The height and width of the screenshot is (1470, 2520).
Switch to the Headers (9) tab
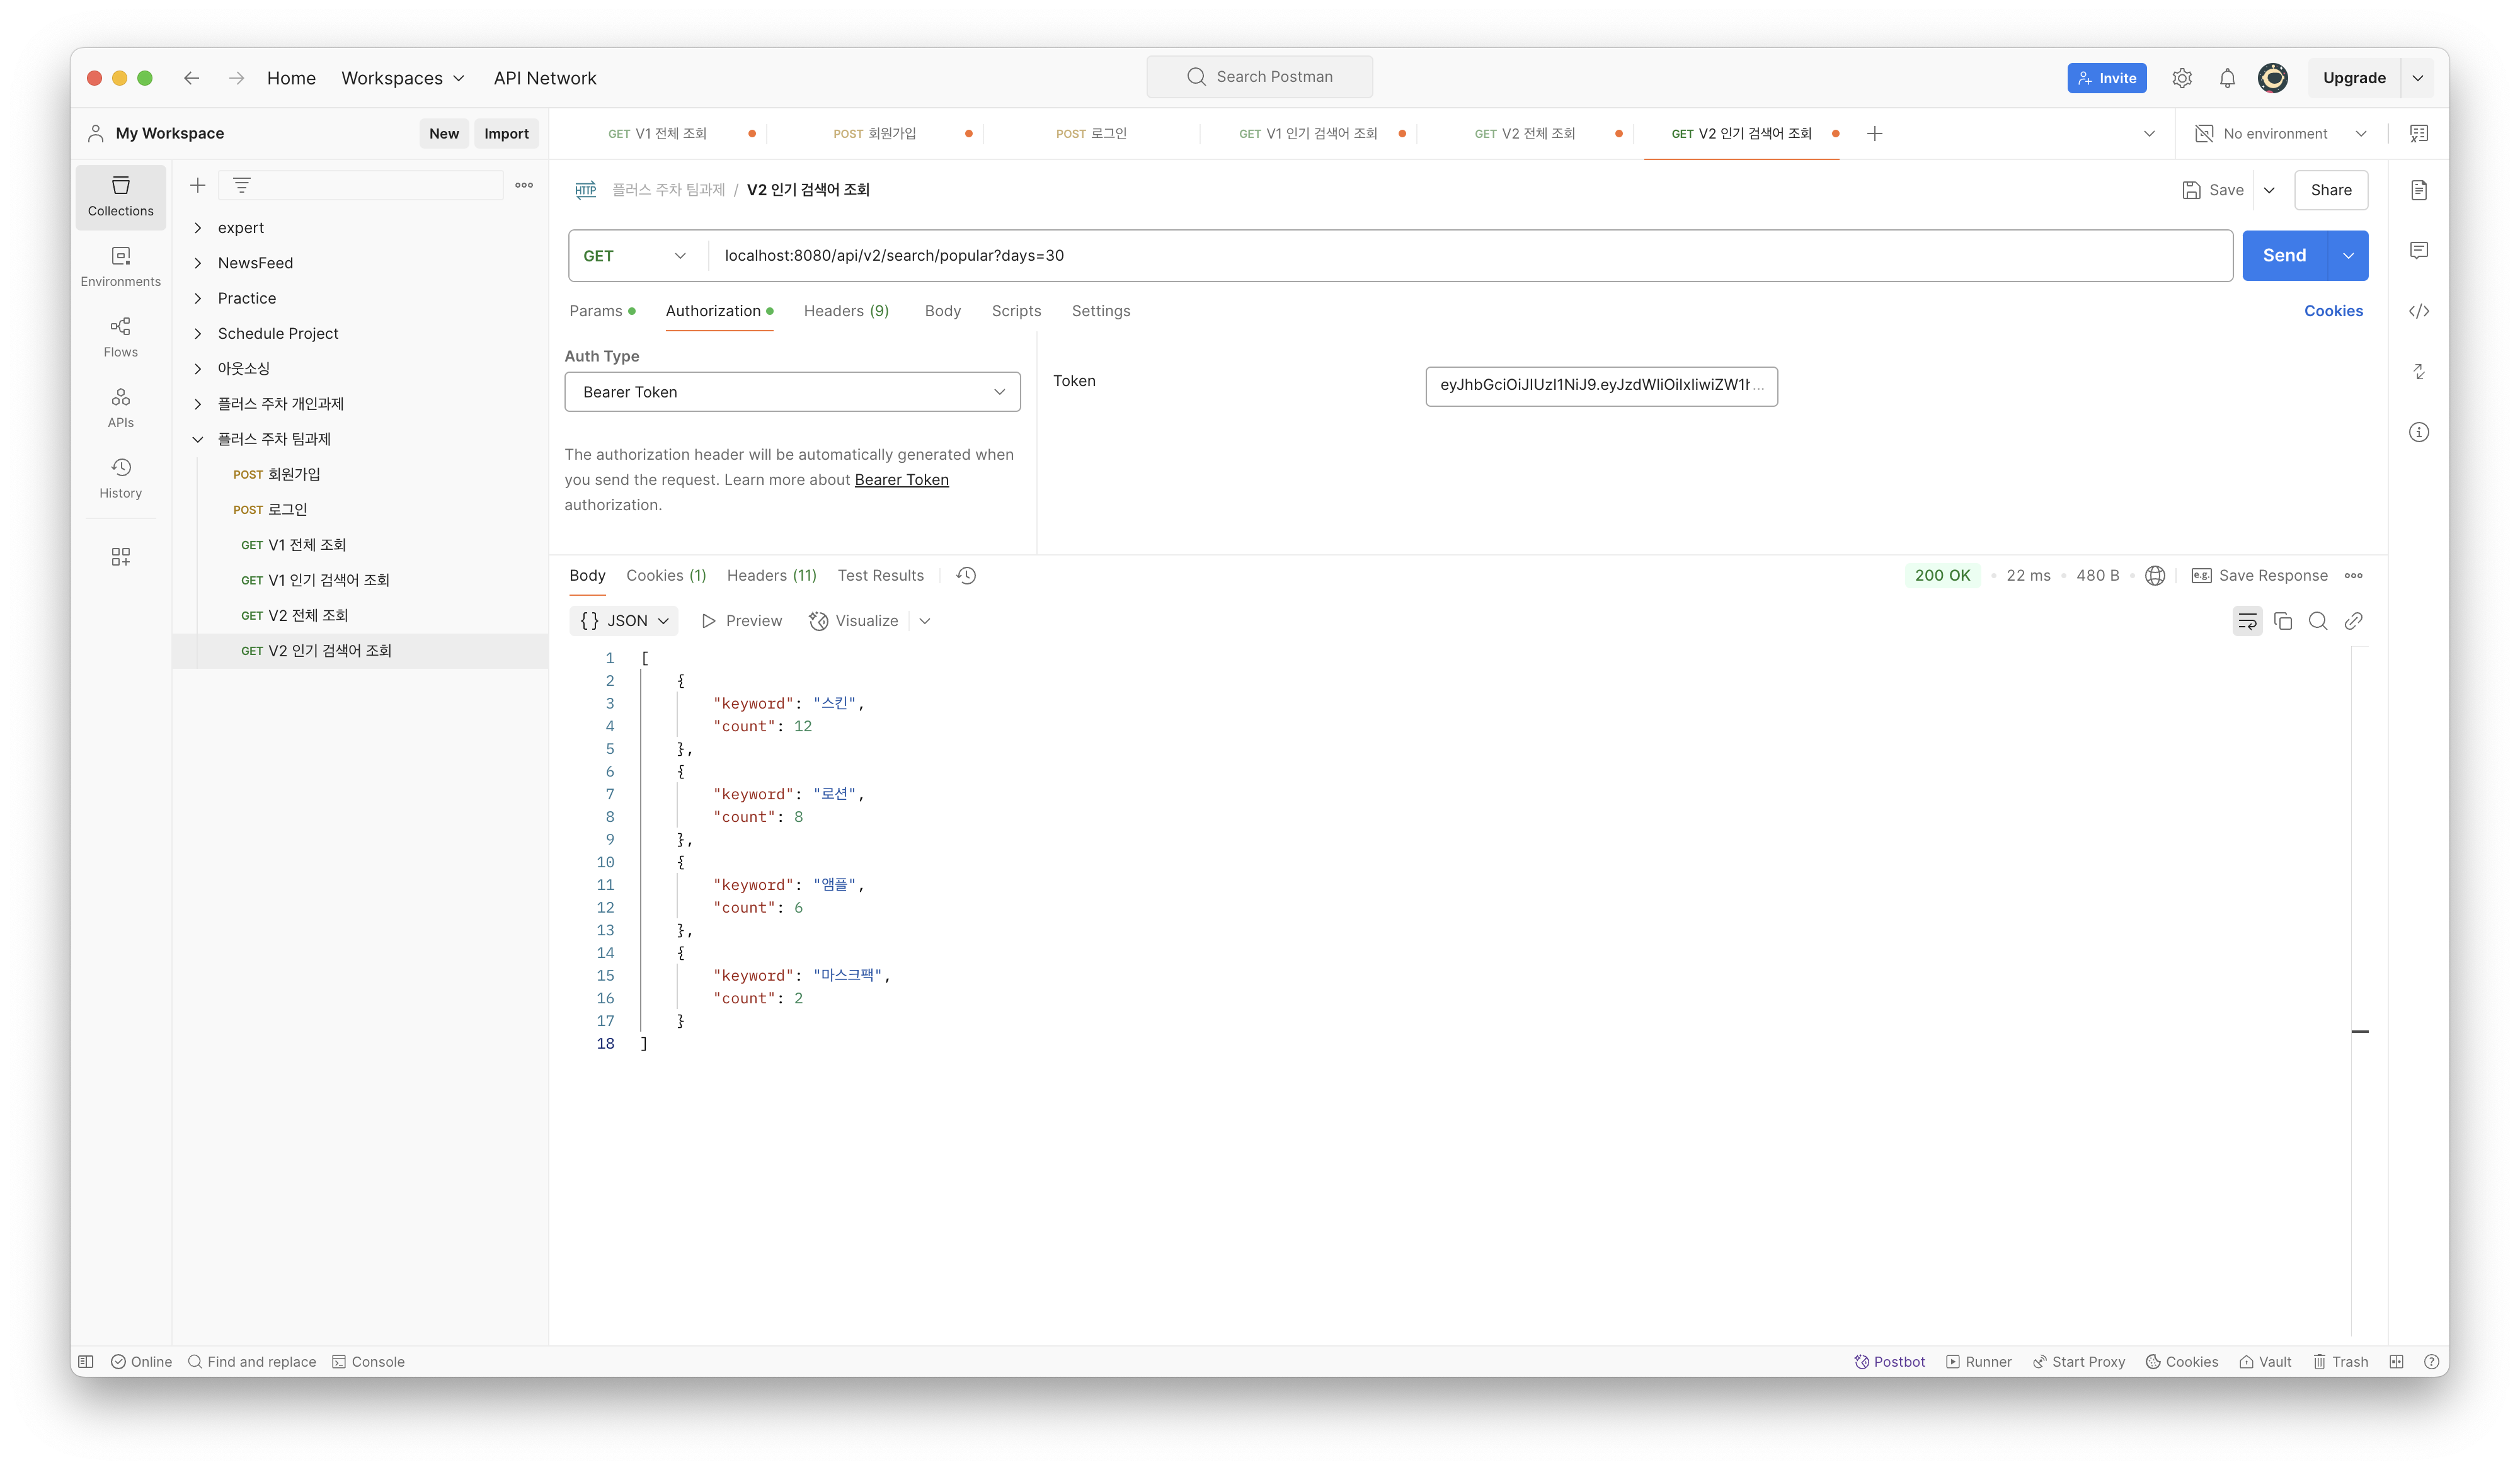coord(846,311)
